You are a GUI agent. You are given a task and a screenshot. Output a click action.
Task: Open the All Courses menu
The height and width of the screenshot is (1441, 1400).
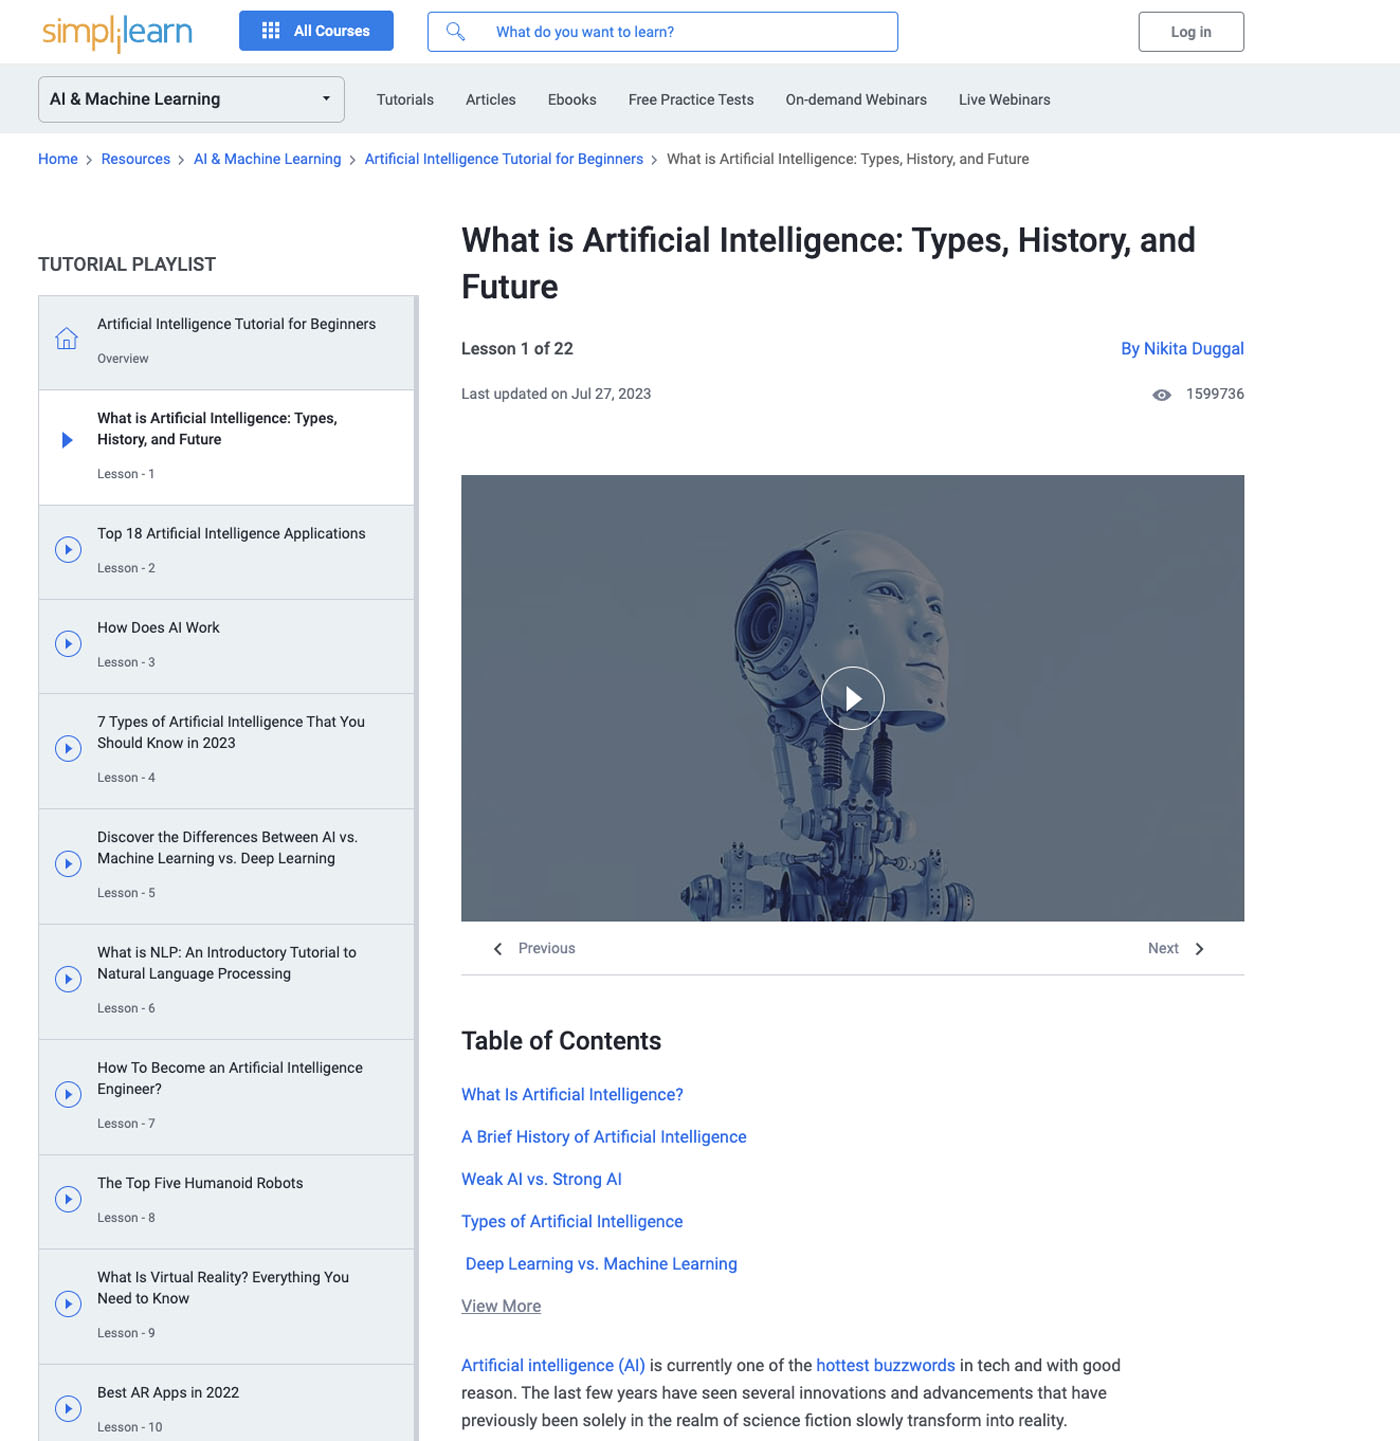pos(316,31)
